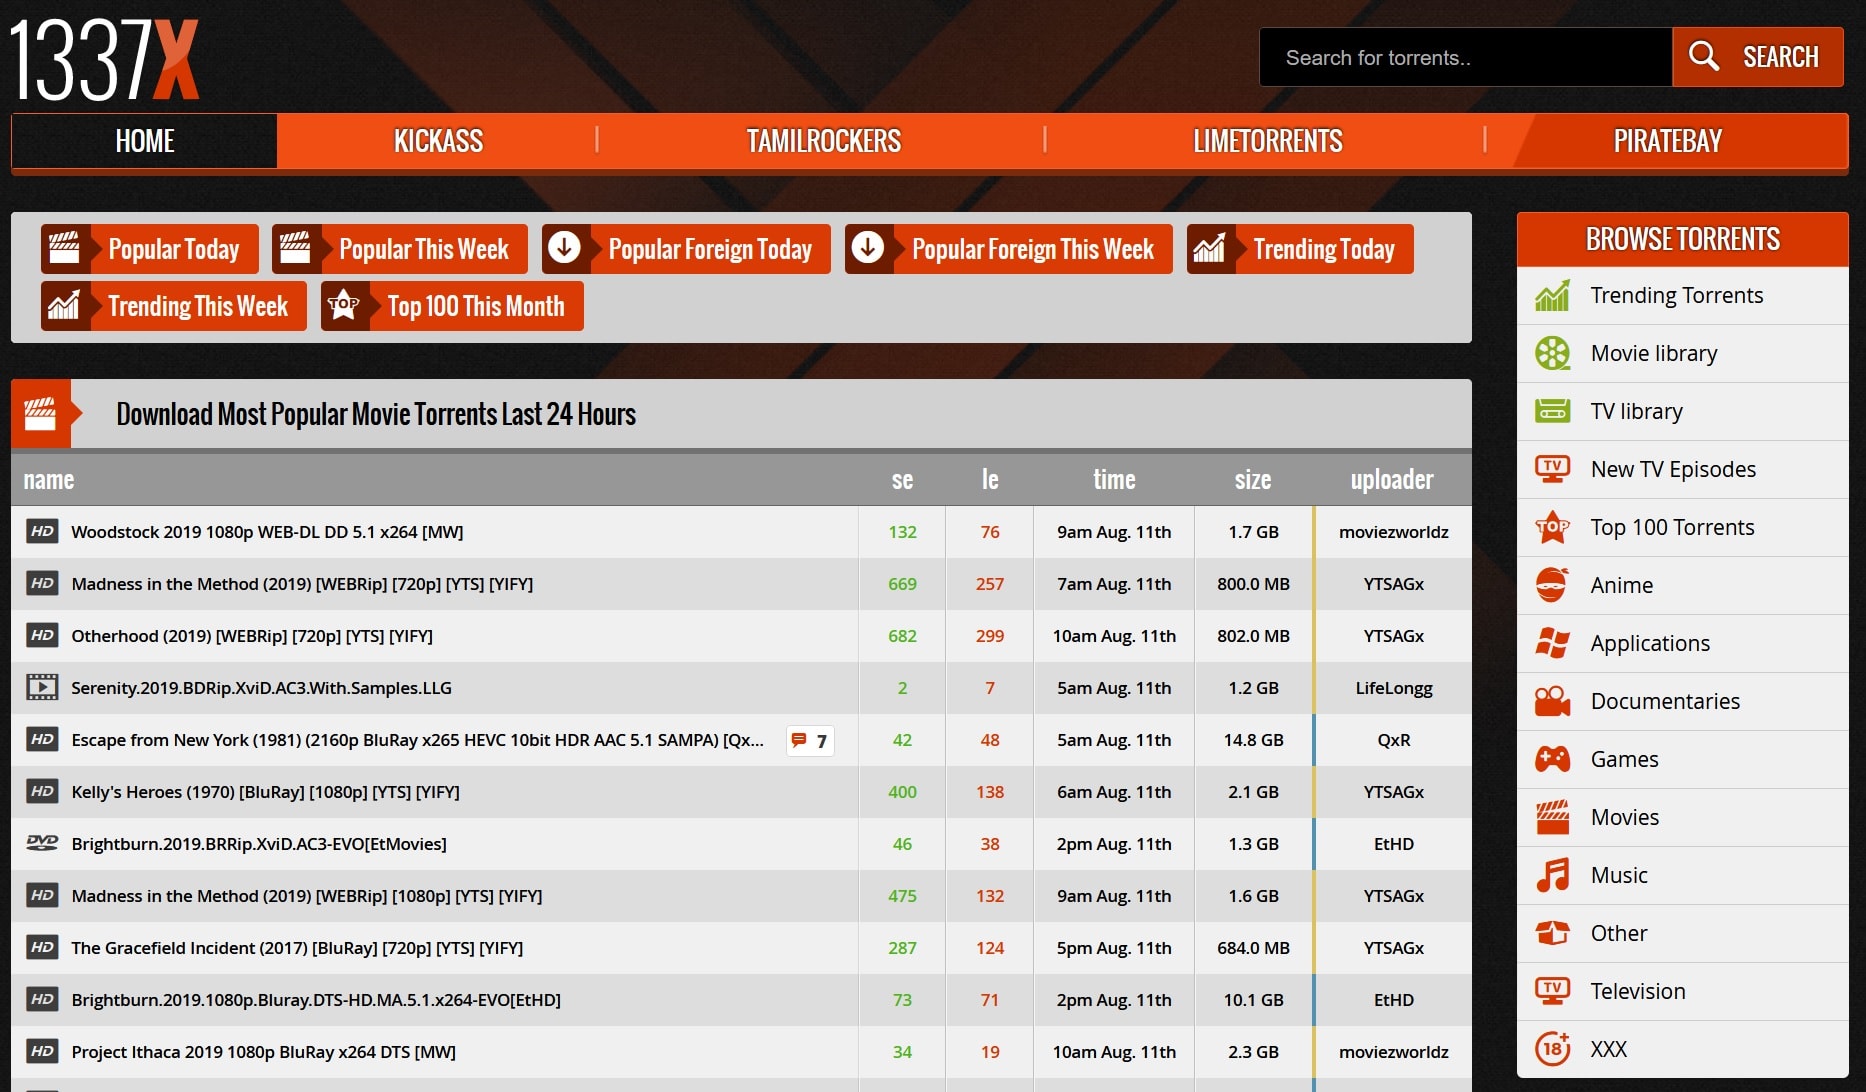Open uploader moviezworldz on Woodstock row
The height and width of the screenshot is (1092, 1866).
pyautogui.click(x=1393, y=532)
